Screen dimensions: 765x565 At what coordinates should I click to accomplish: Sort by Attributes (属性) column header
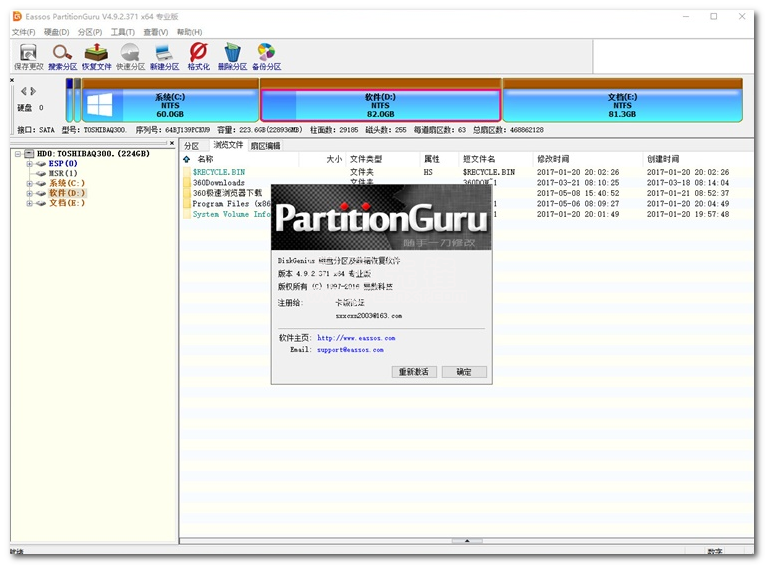(x=439, y=159)
